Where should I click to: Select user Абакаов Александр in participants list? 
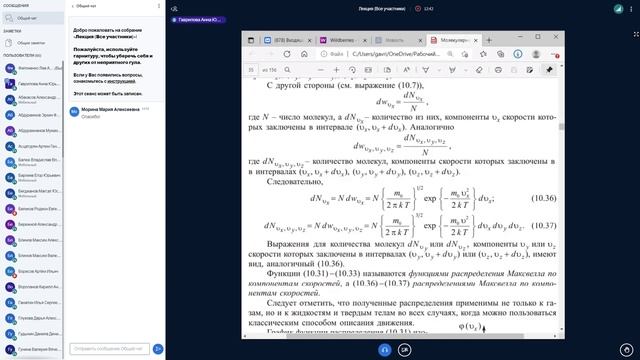tap(33, 99)
